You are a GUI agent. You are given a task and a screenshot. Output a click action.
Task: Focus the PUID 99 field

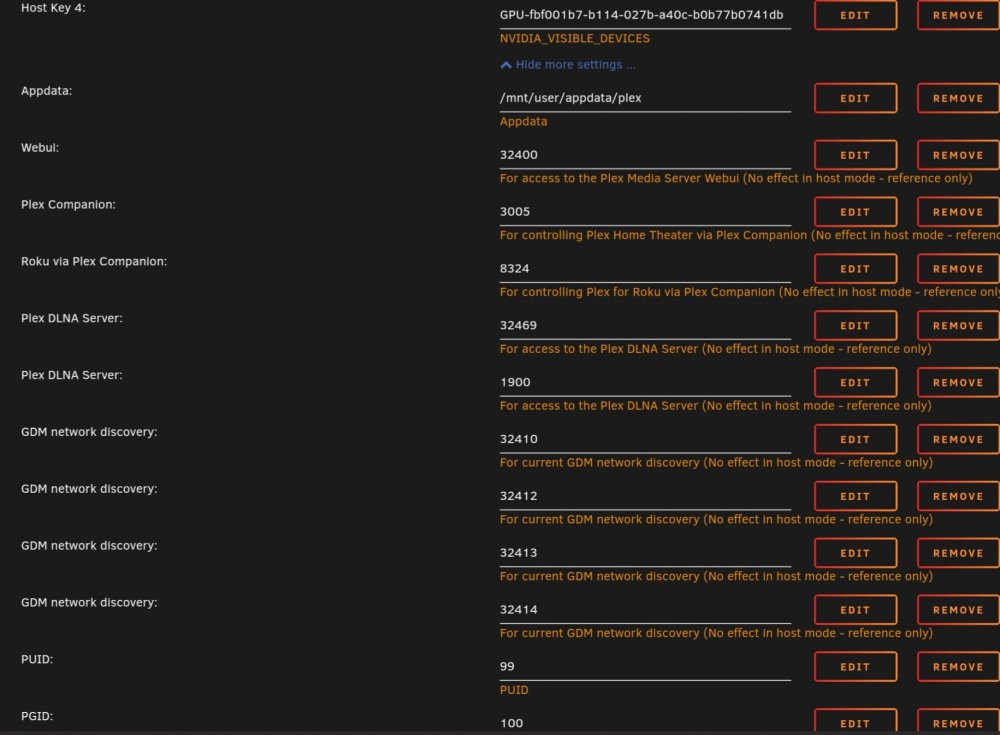tap(645, 666)
